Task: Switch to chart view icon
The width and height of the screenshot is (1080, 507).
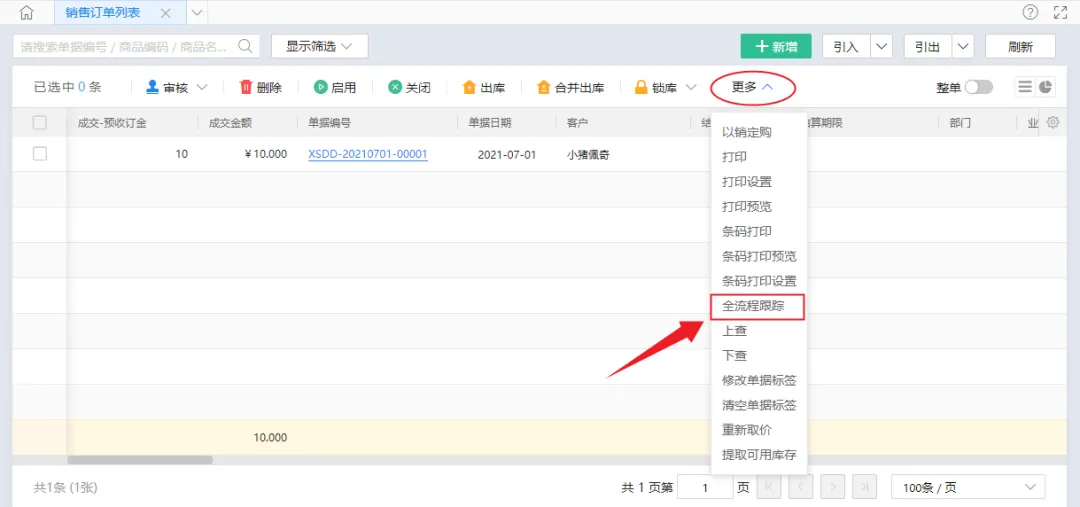Action: [x=1046, y=87]
